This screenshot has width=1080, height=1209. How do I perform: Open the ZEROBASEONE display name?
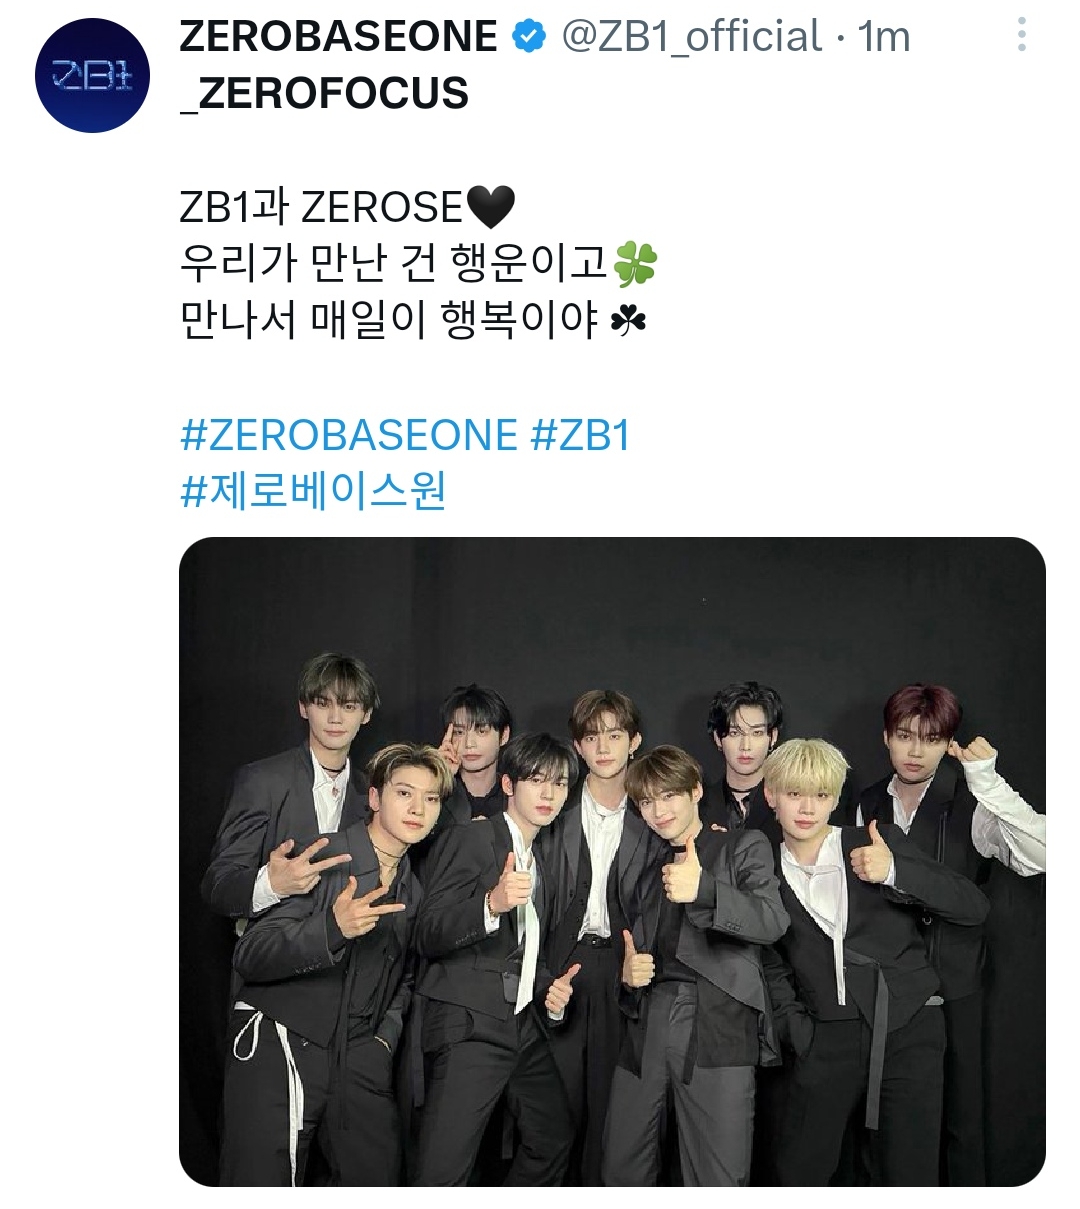(338, 37)
